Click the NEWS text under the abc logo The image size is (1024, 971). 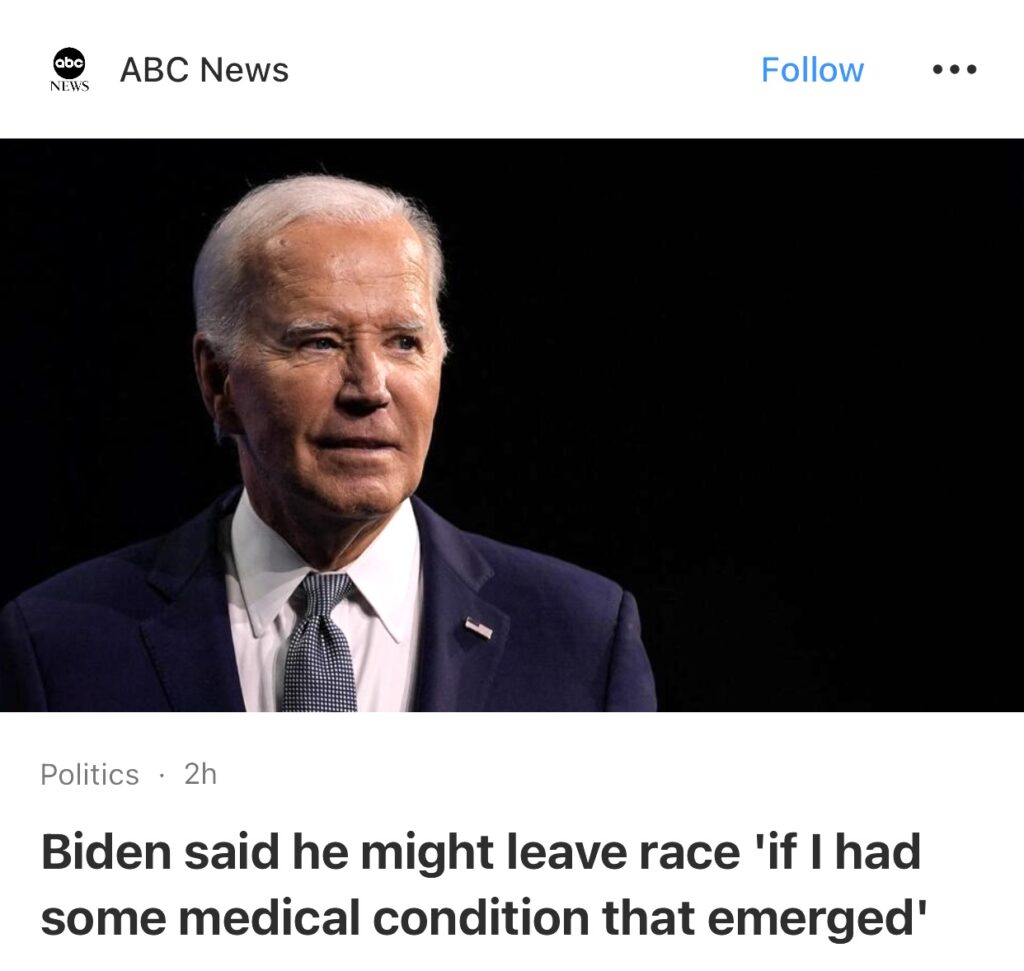pos(69,86)
